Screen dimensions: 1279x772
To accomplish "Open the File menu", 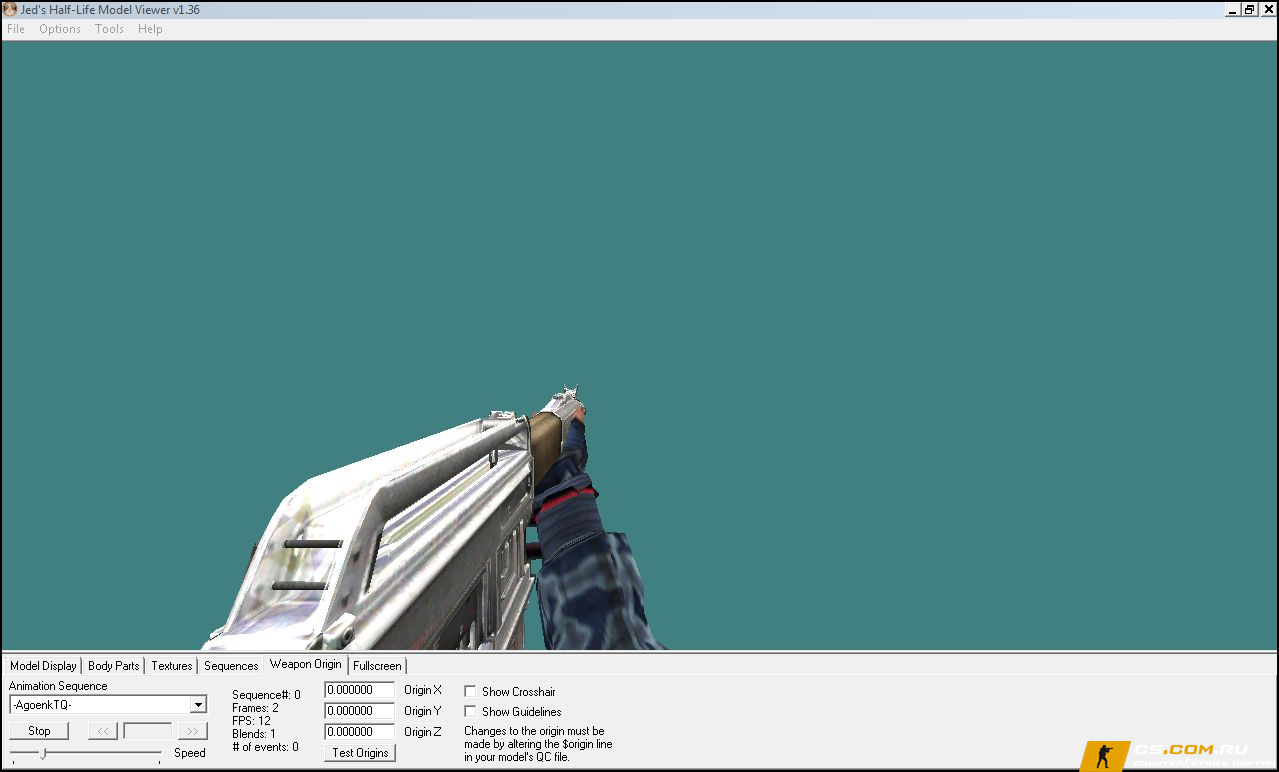I will (16, 29).
